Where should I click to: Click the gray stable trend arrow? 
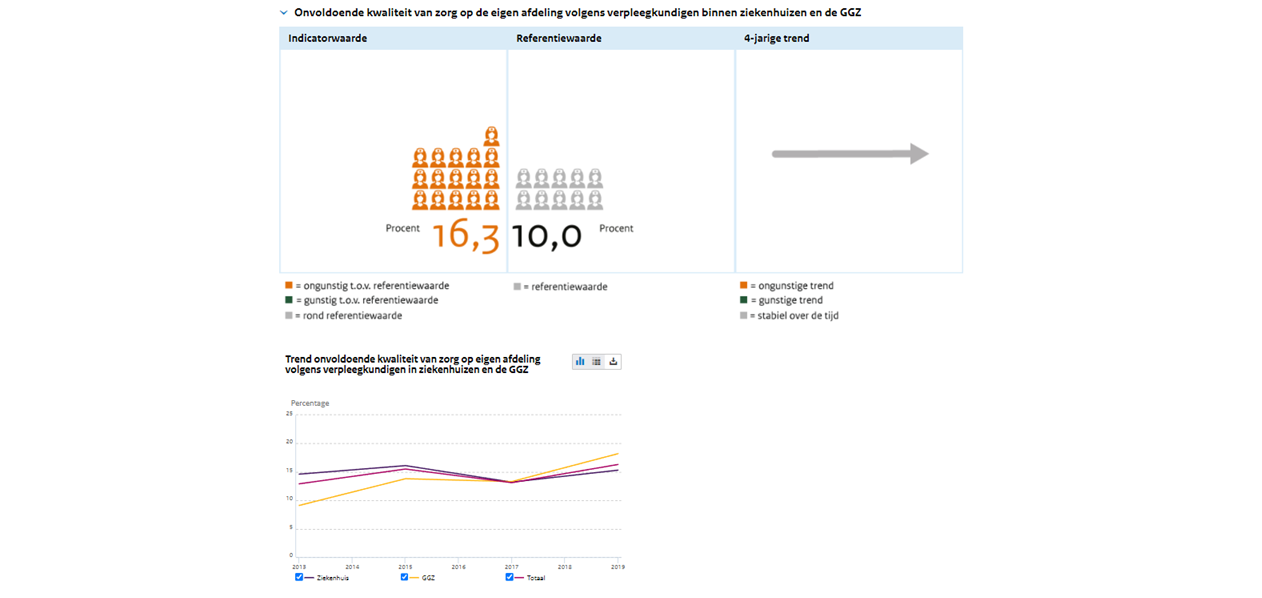(x=850, y=154)
